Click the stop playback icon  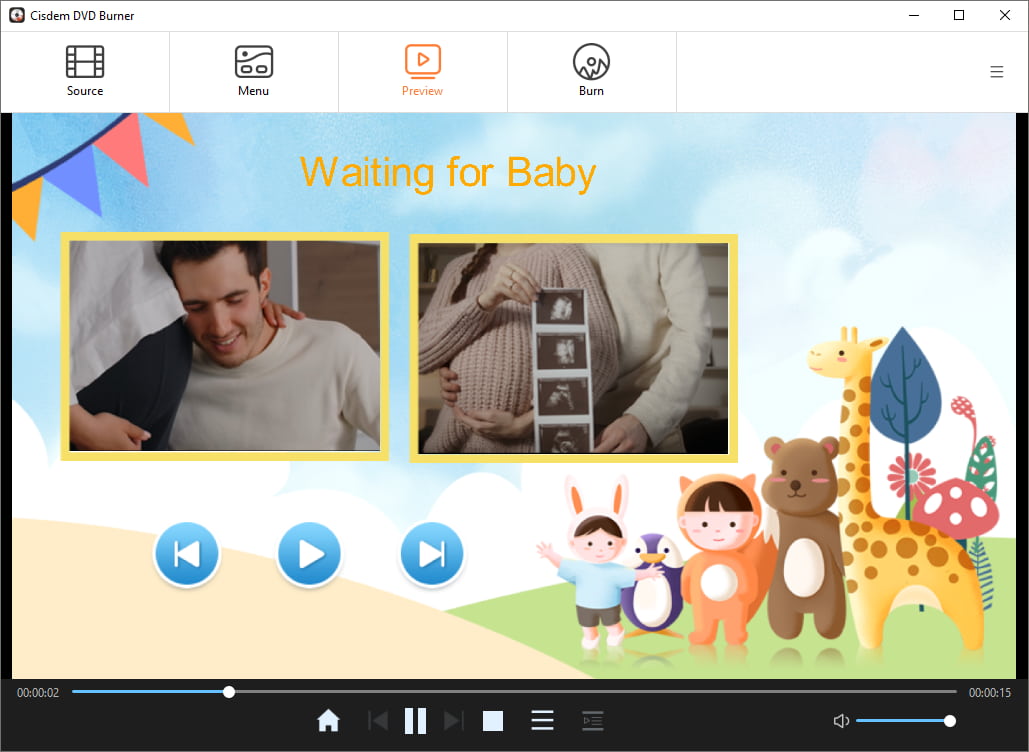click(x=492, y=720)
